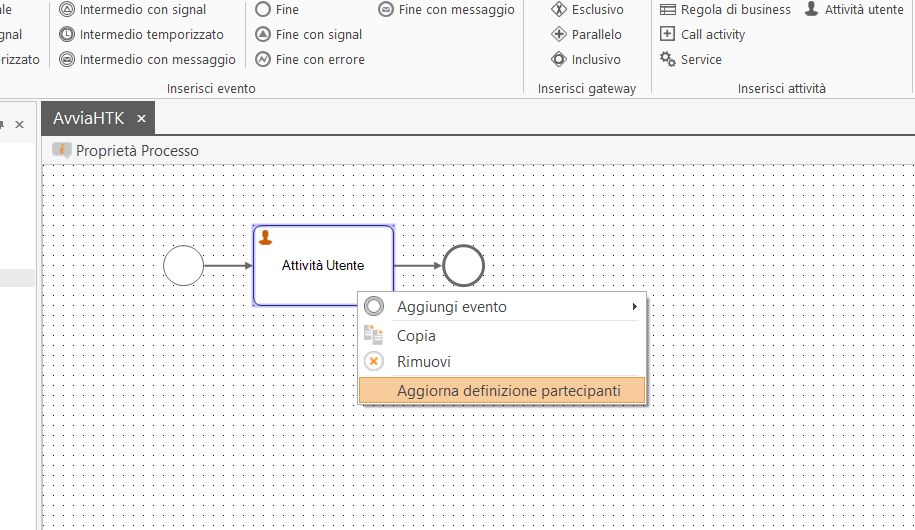Choose Copia from the context menu
This screenshot has width=915, height=530.
pyautogui.click(x=416, y=336)
